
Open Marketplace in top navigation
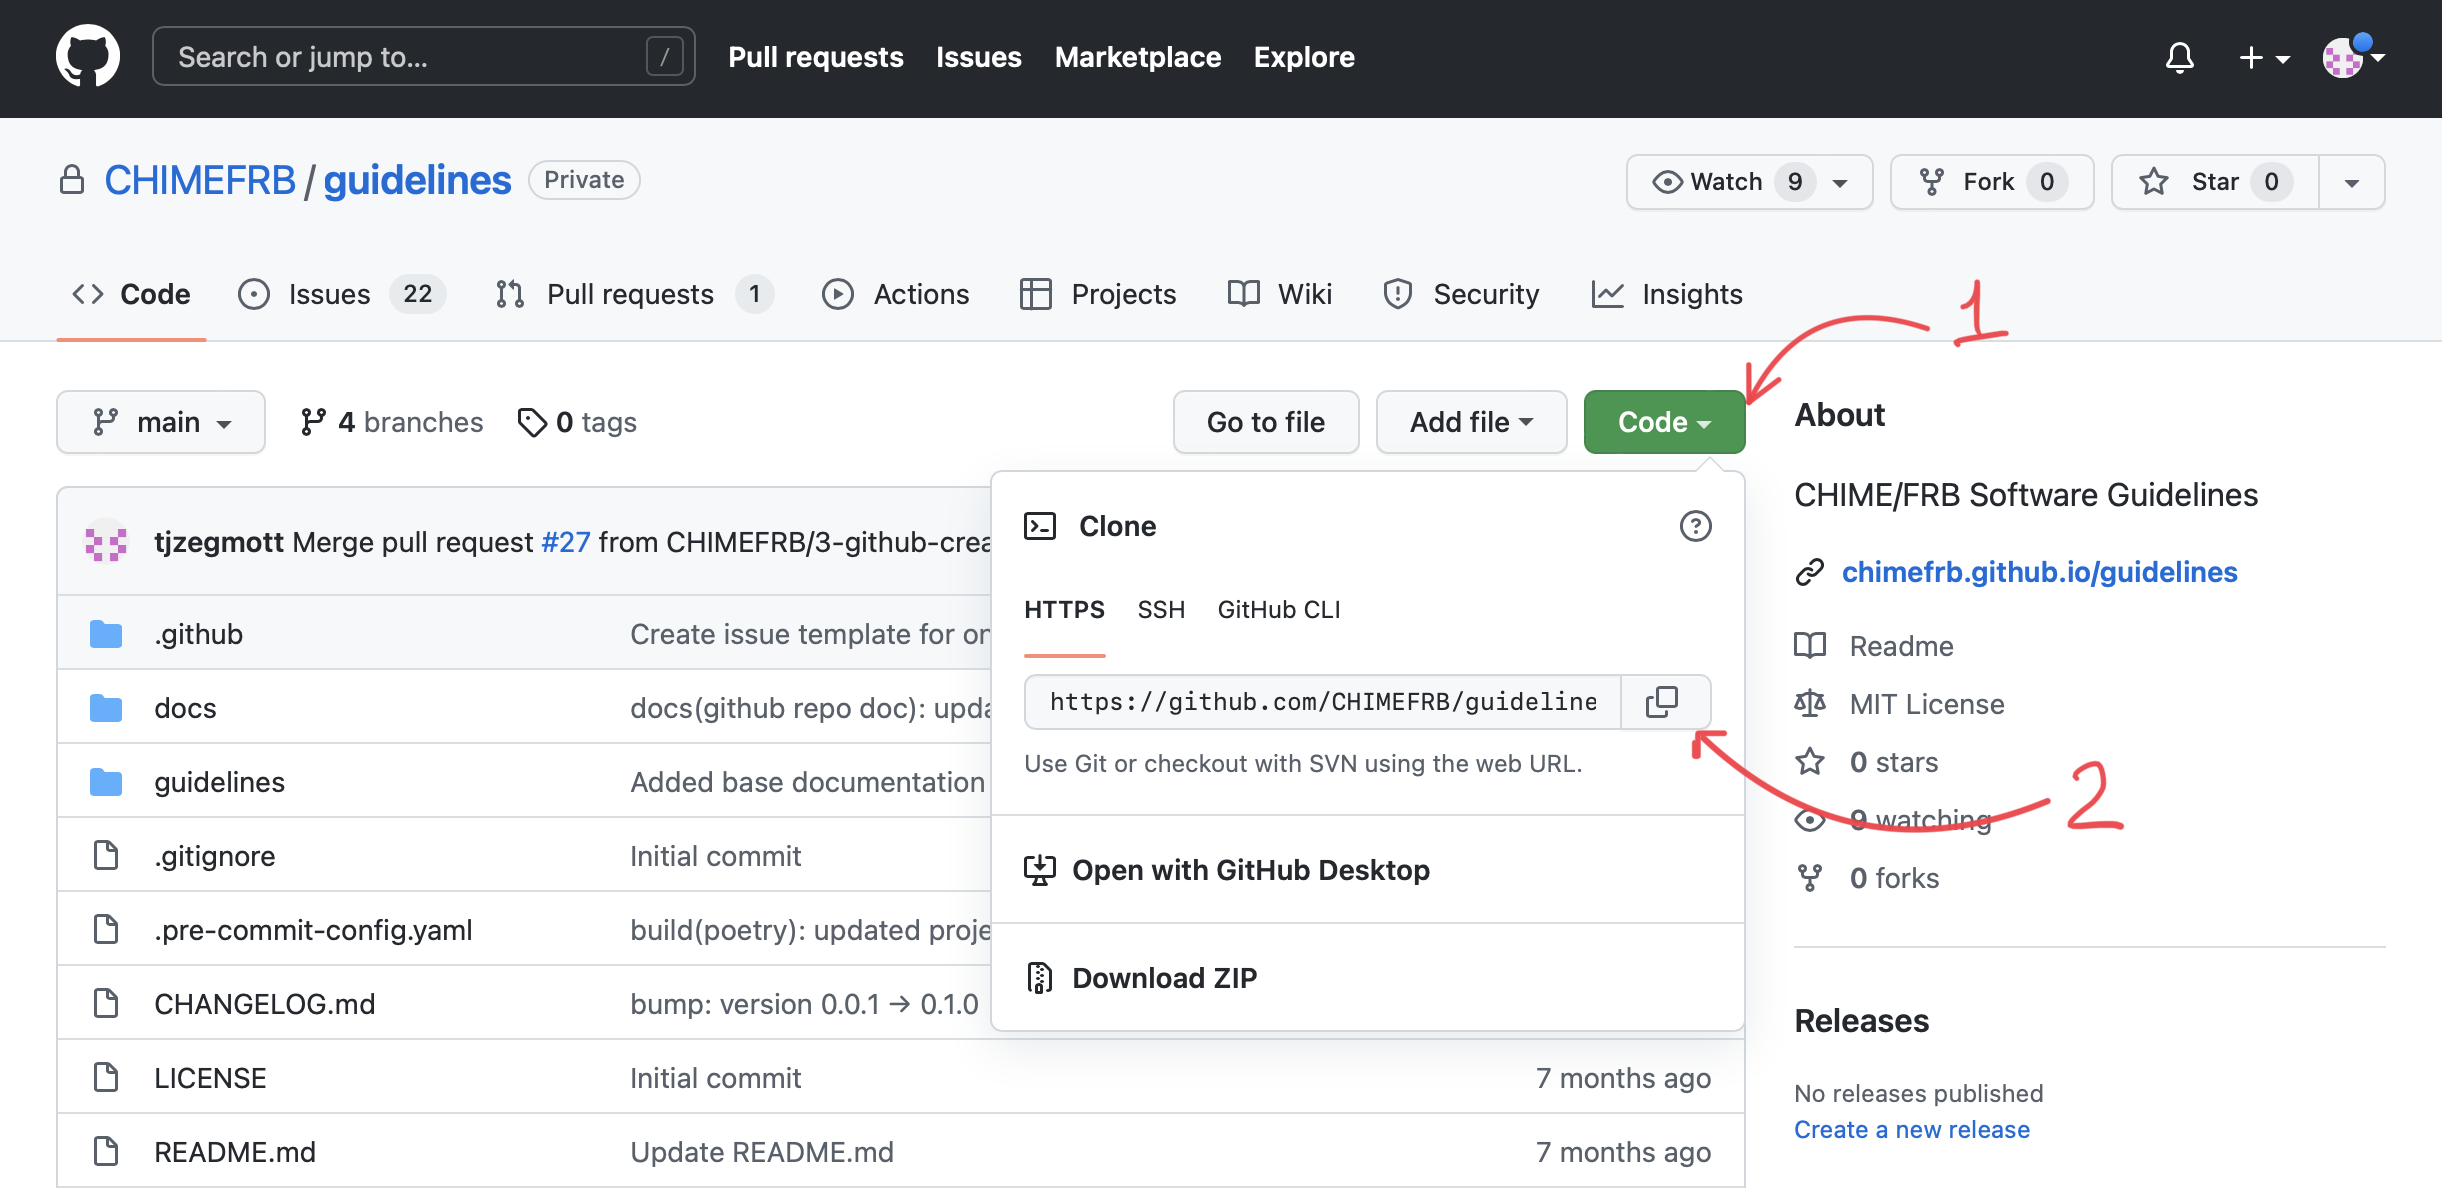1138,57
